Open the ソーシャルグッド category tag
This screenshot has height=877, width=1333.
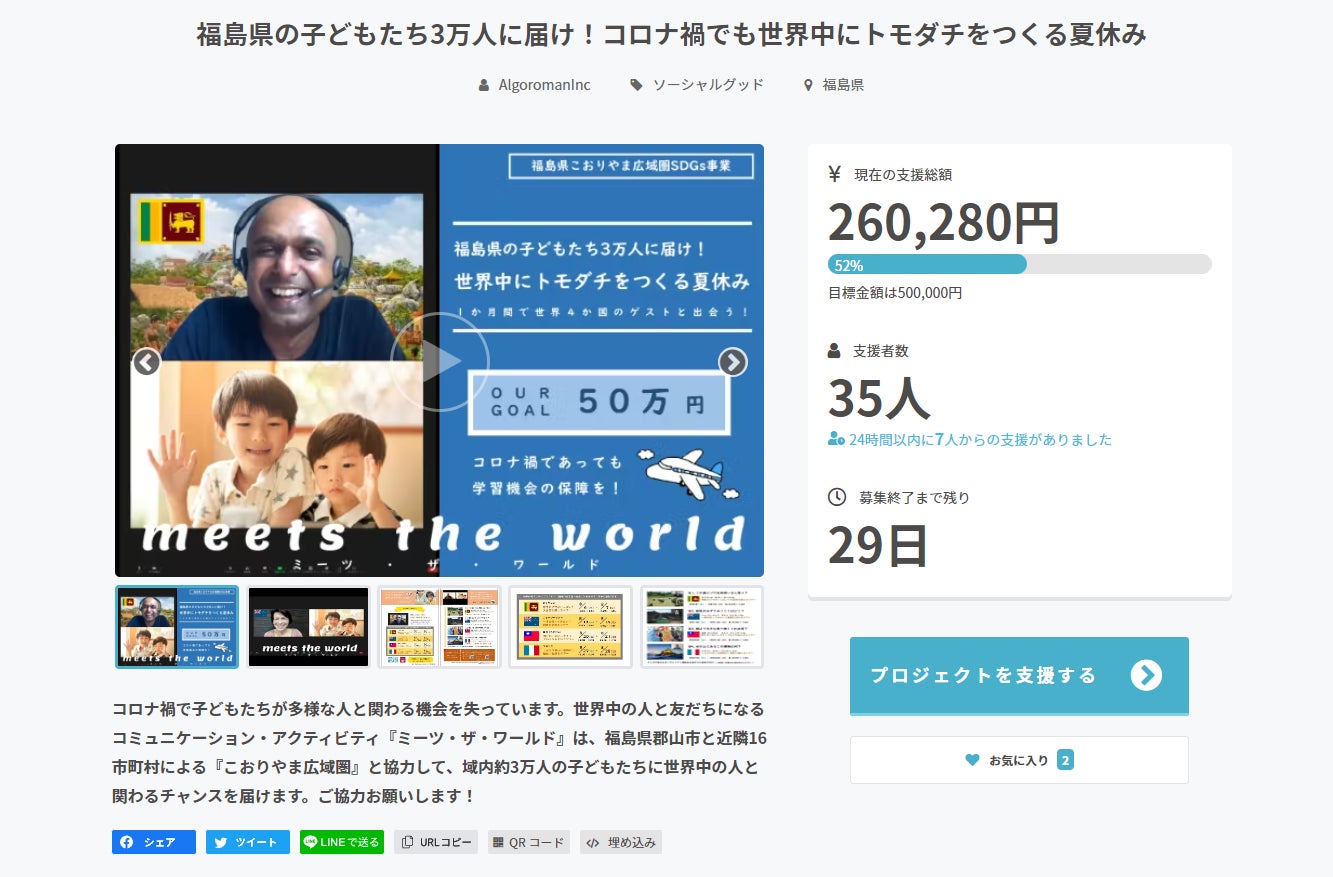click(x=707, y=85)
